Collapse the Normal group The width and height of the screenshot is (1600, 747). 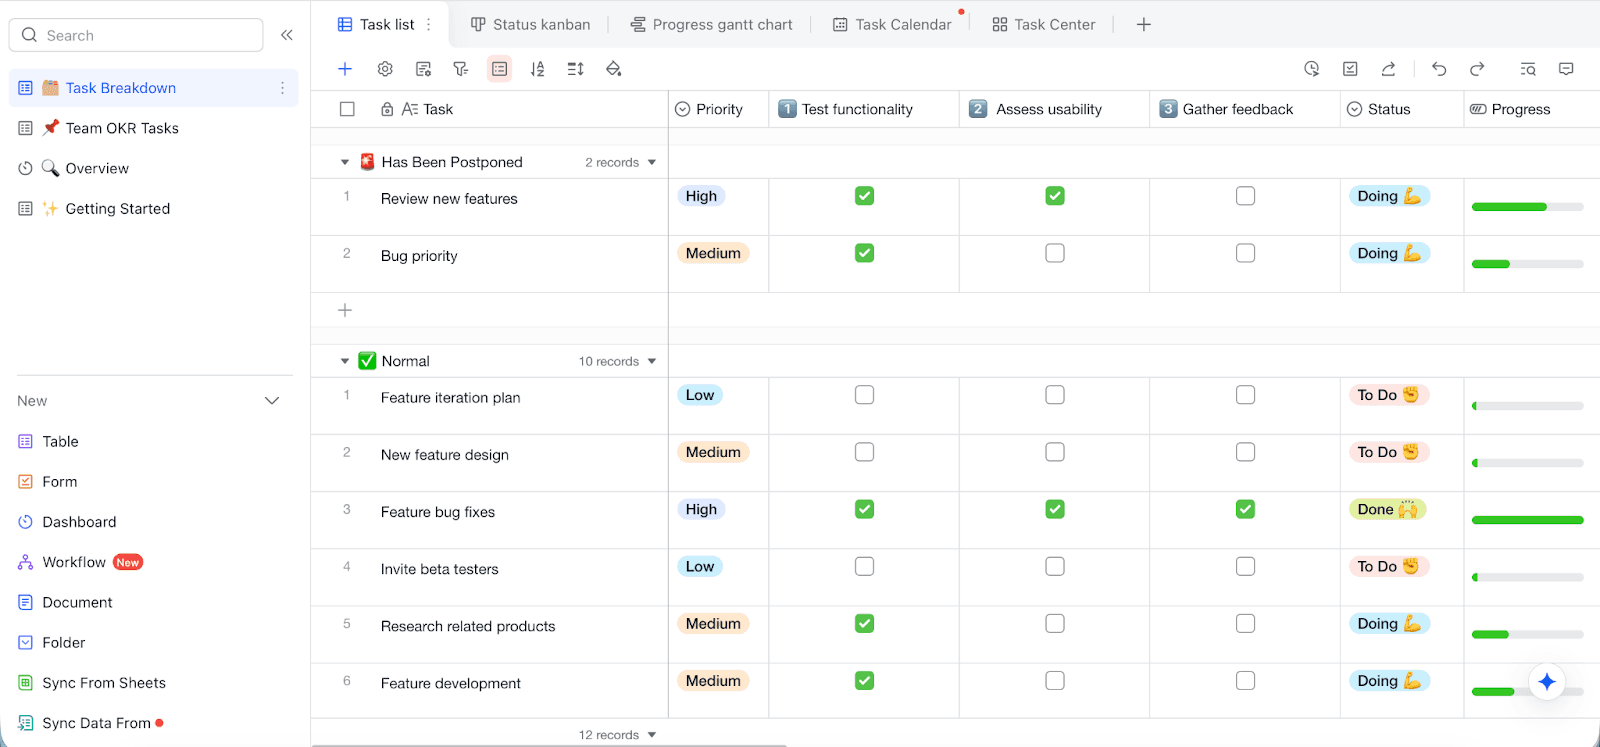pyautogui.click(x=345, y=361)
